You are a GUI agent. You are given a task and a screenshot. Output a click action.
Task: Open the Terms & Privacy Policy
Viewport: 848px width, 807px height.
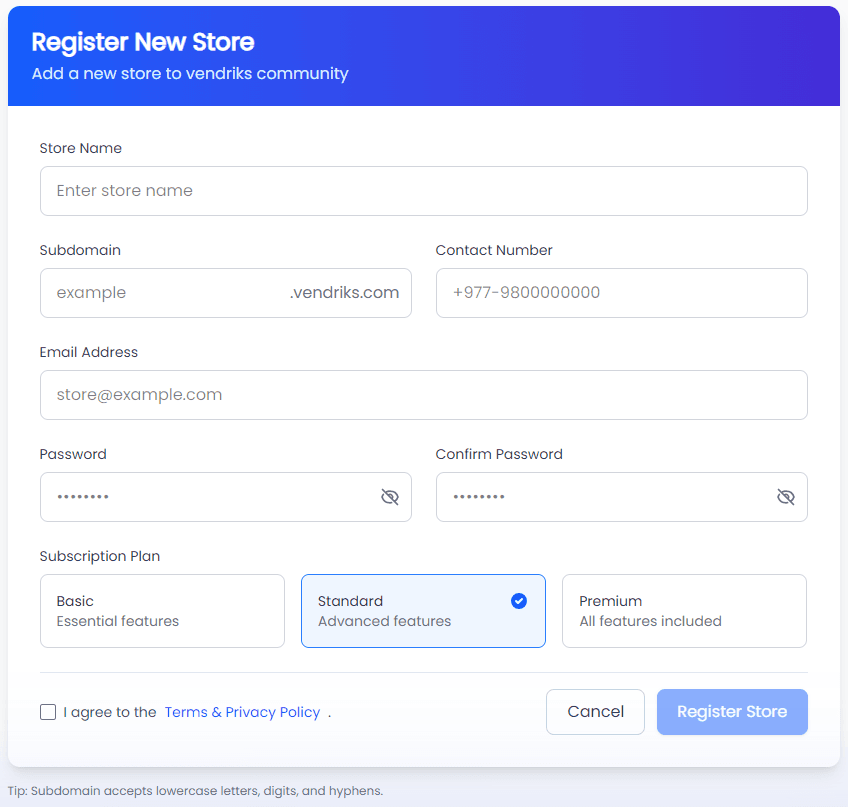tap(242, 711)
